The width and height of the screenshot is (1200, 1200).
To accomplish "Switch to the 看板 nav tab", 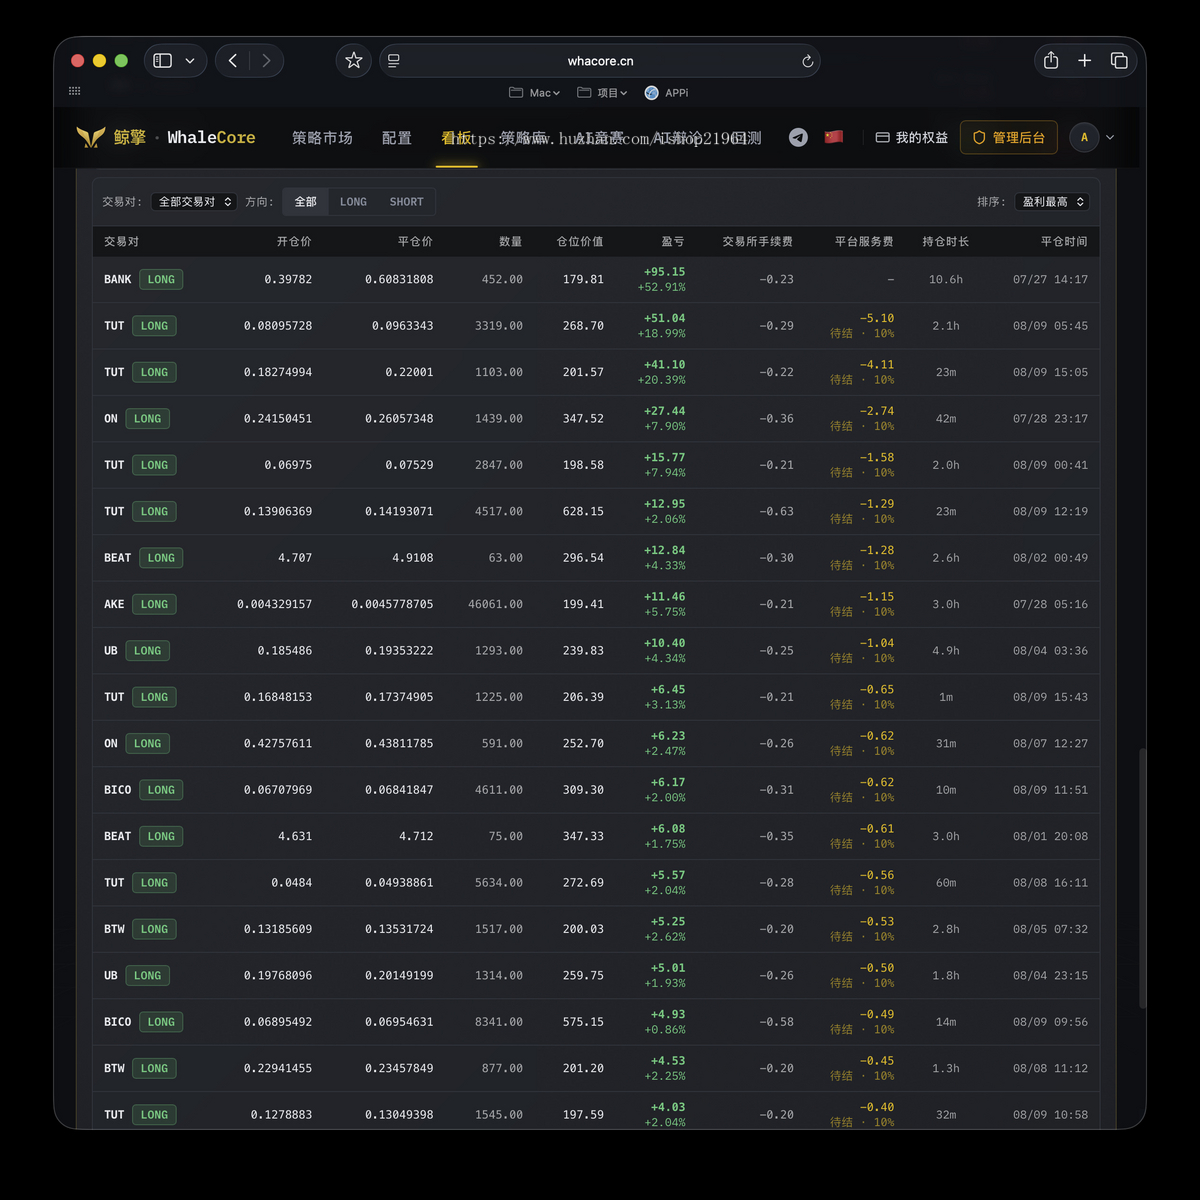I will coord(456,138).
